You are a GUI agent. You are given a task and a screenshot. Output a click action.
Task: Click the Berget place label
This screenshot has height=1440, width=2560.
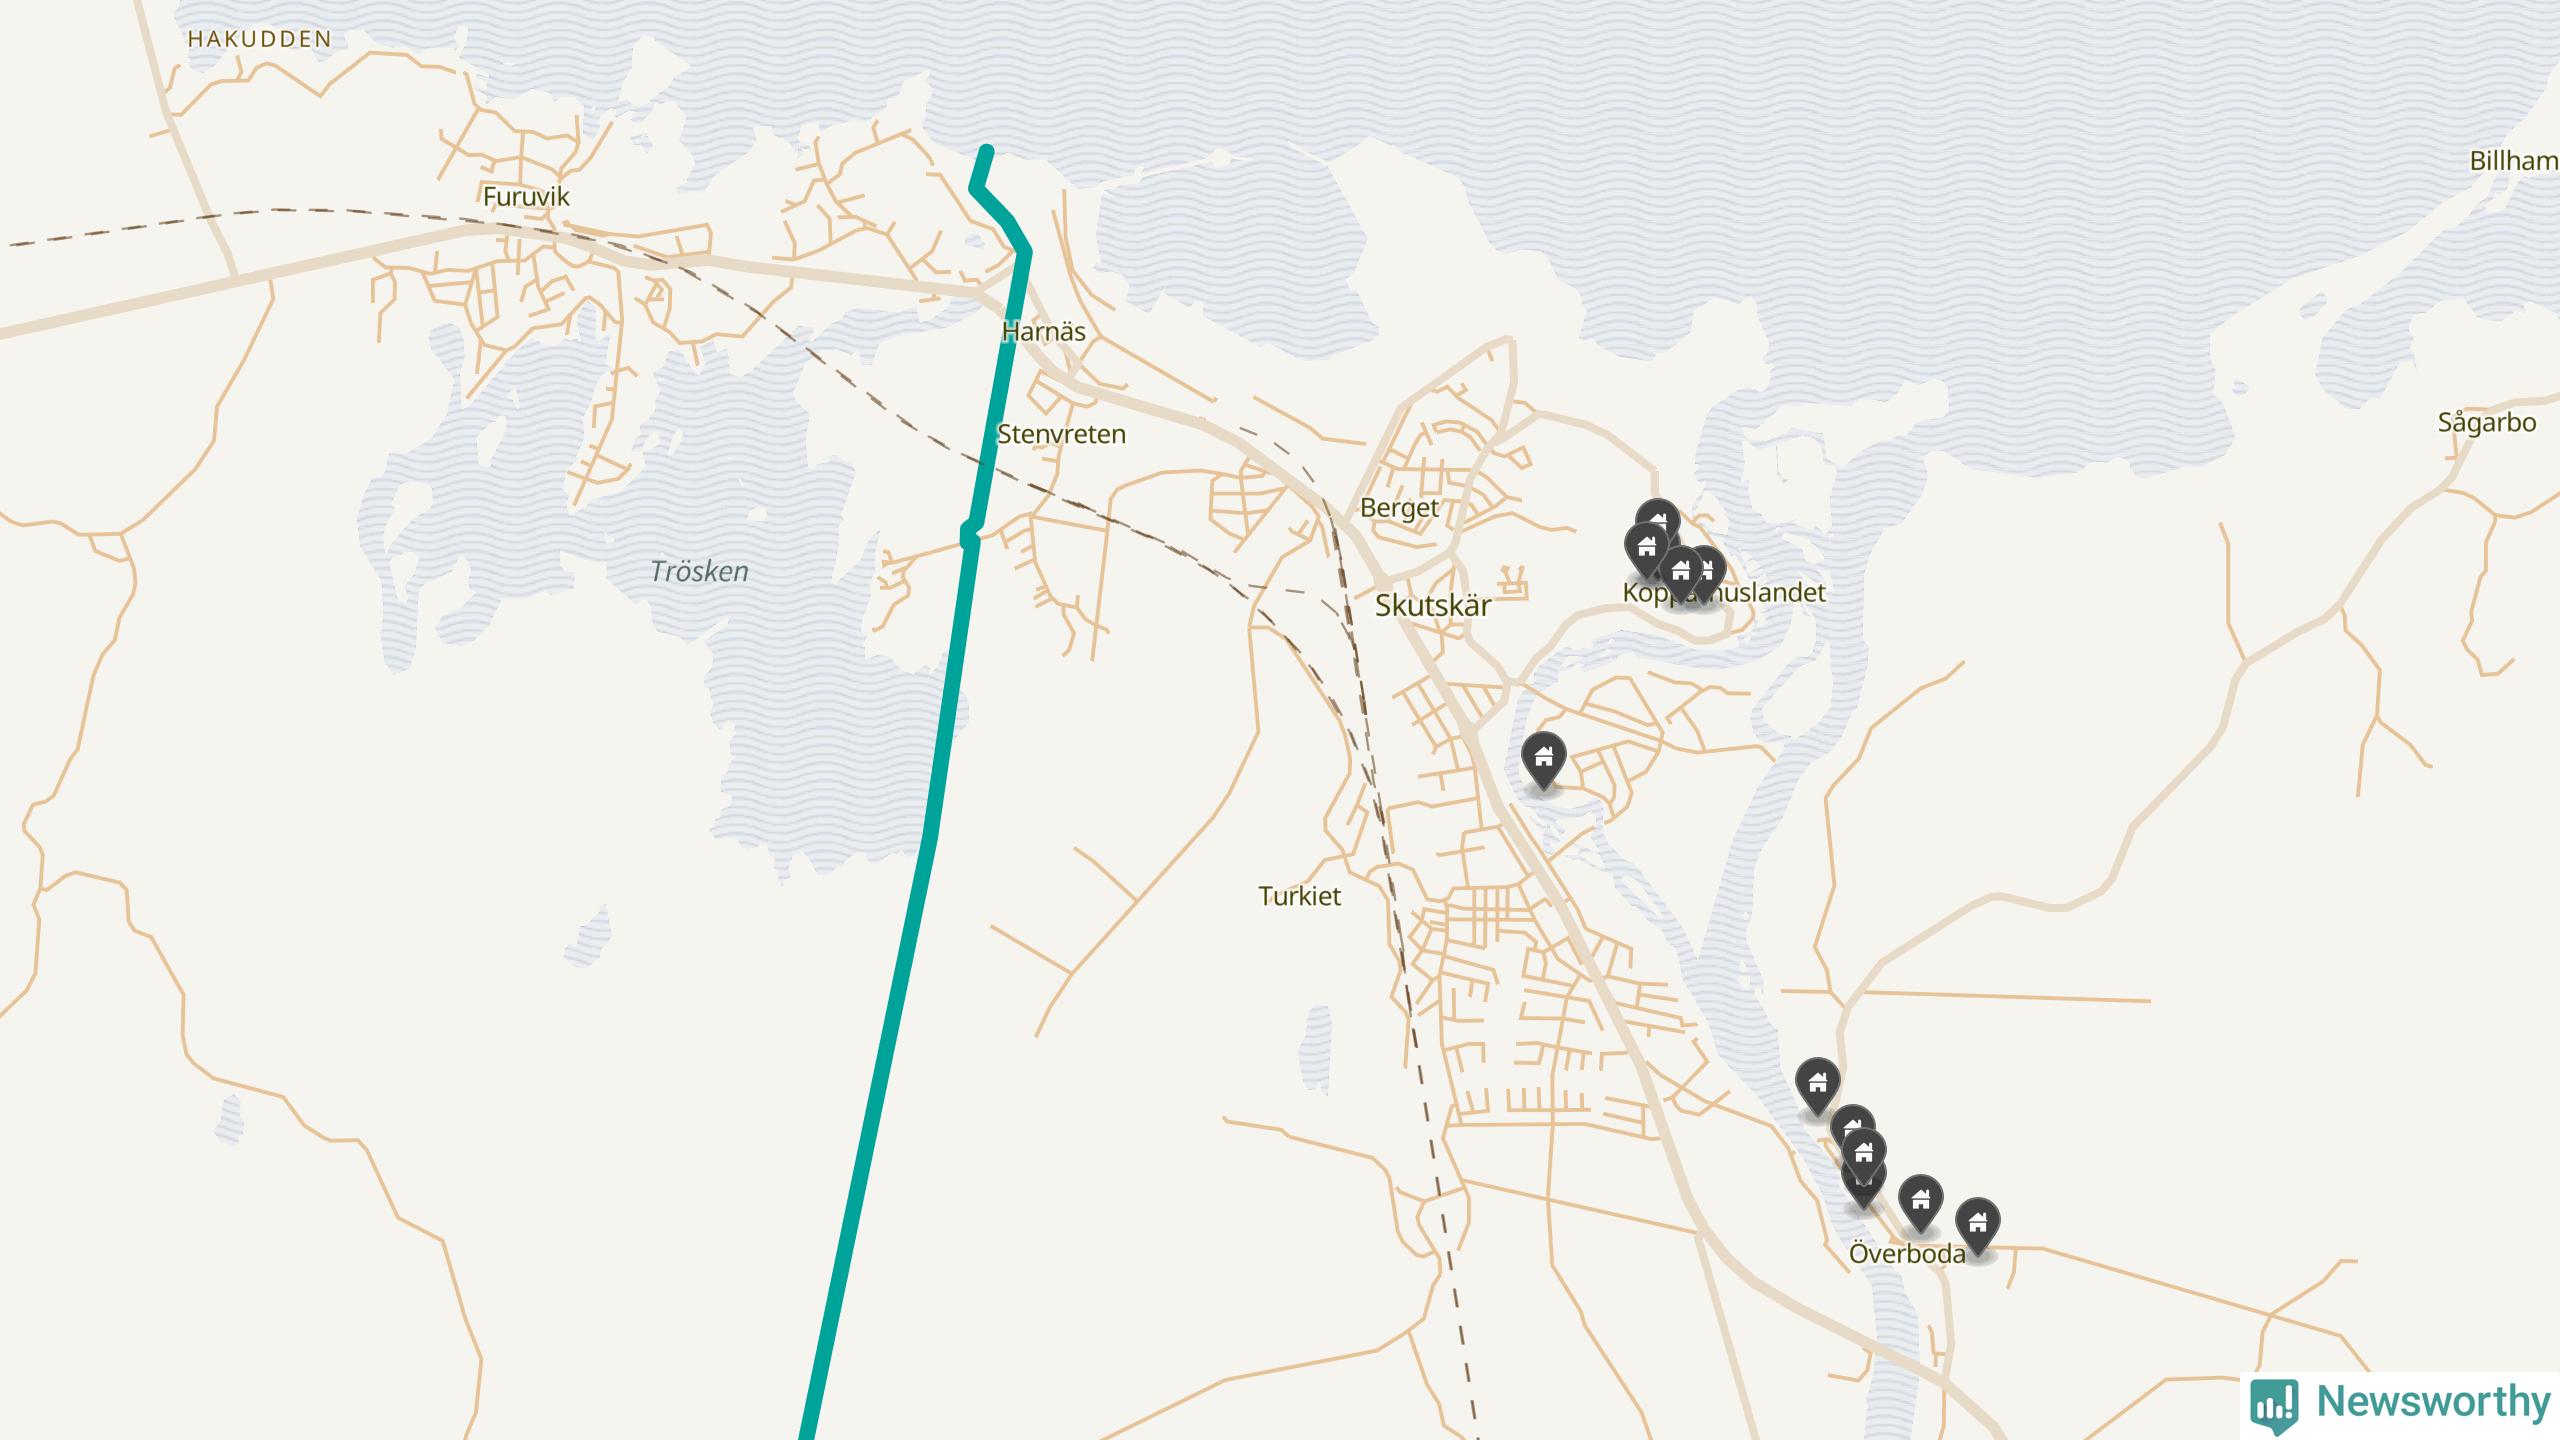(x=1400, y=508)
